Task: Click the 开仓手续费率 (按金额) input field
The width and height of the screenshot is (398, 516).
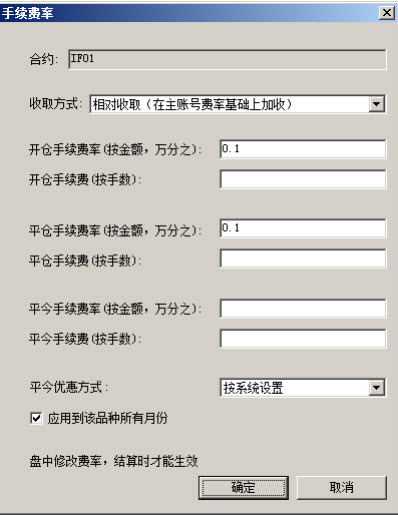Action: pyautogui.click(x=303, y=149)
